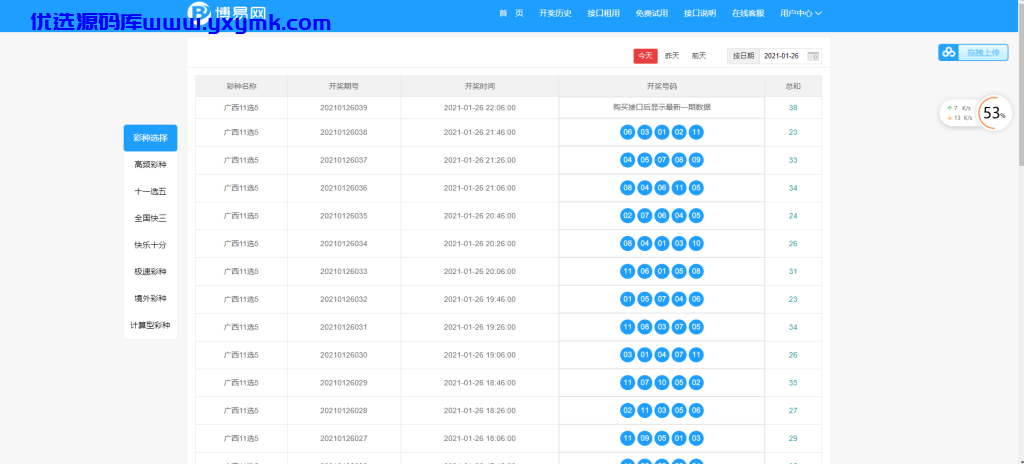Show results for 前天
Screen dimensions: 1024x464
coord(699,56)
